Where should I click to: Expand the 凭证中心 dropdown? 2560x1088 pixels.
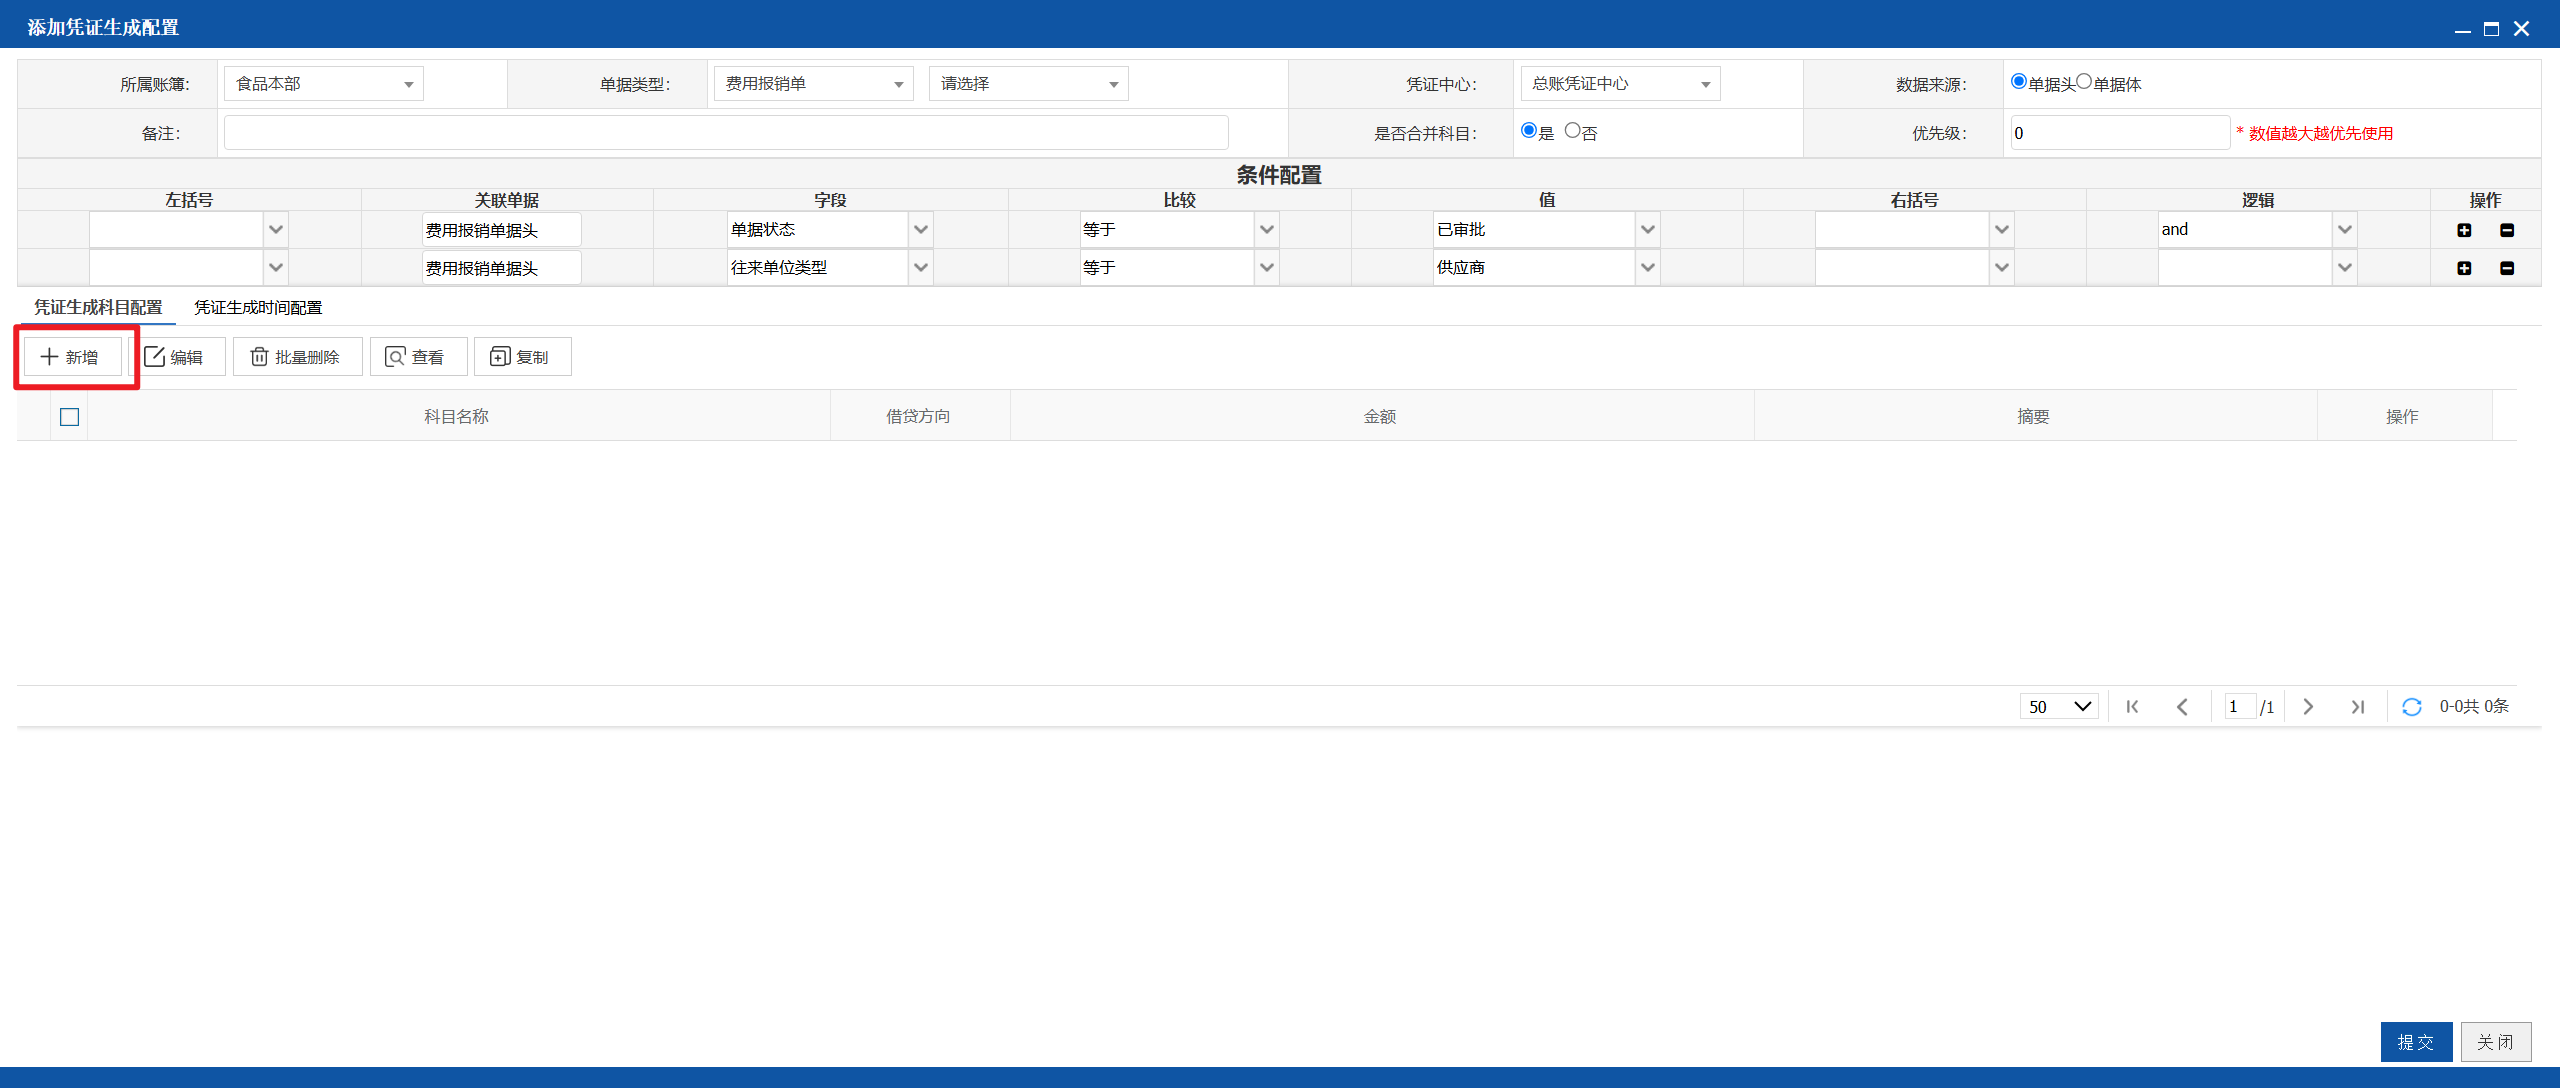[1620, 84]
